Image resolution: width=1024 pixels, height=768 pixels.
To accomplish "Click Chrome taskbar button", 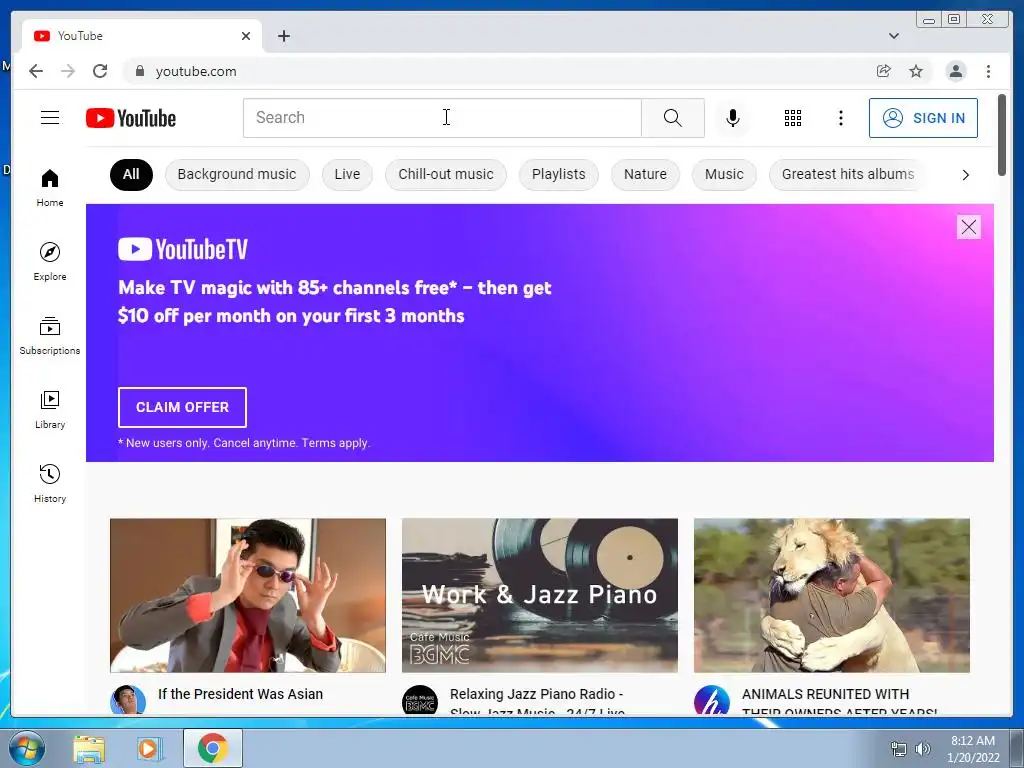I will click(212, 748).
